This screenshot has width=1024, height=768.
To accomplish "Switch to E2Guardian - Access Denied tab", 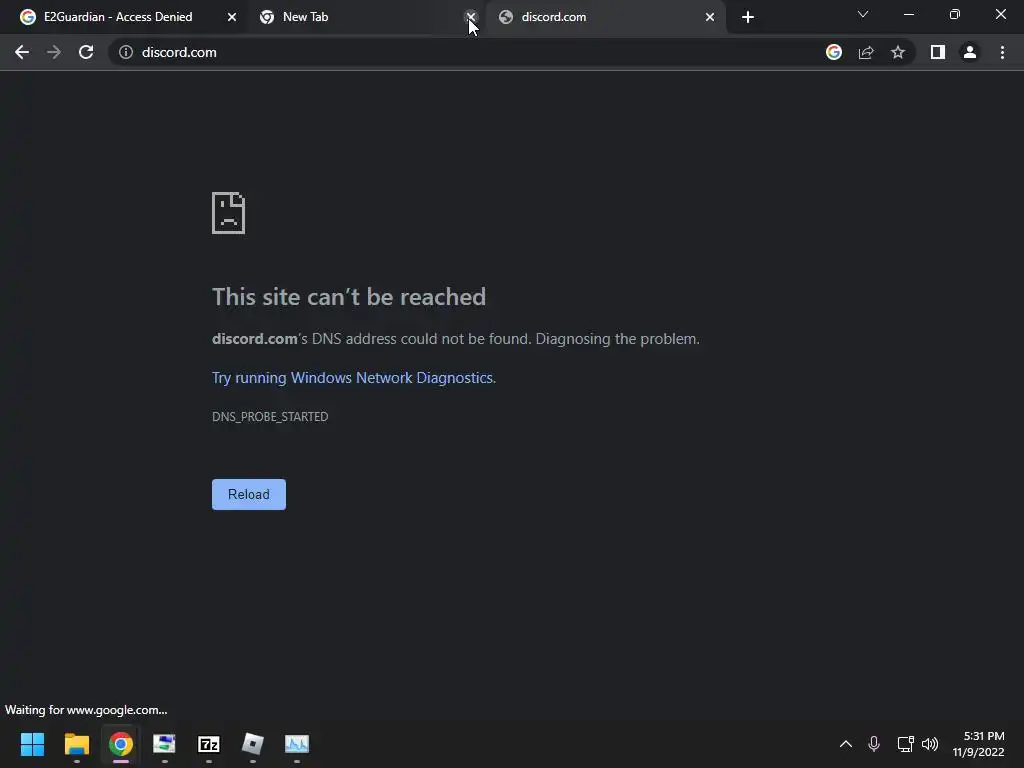I will [x=118, y=17].
